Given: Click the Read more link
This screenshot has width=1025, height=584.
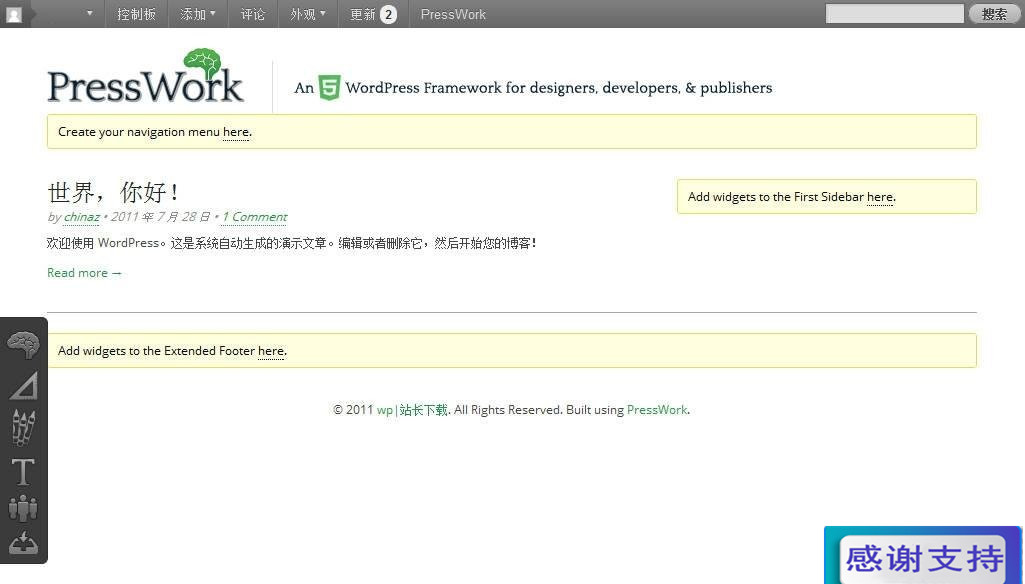Looking at the screenshot, I should point(84,273).
